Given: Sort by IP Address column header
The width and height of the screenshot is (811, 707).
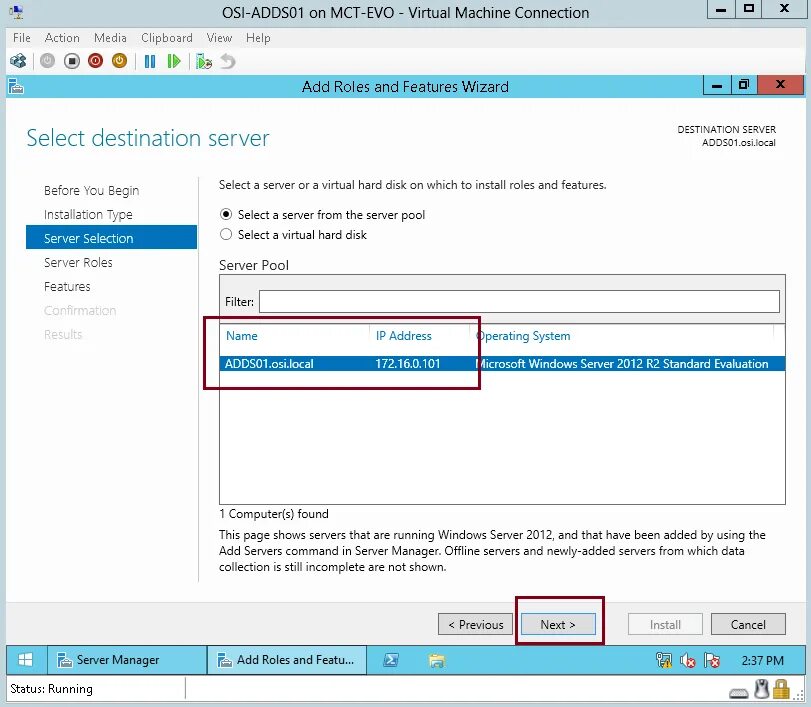Looking at the screenshot, I should [x=403, y=335].
